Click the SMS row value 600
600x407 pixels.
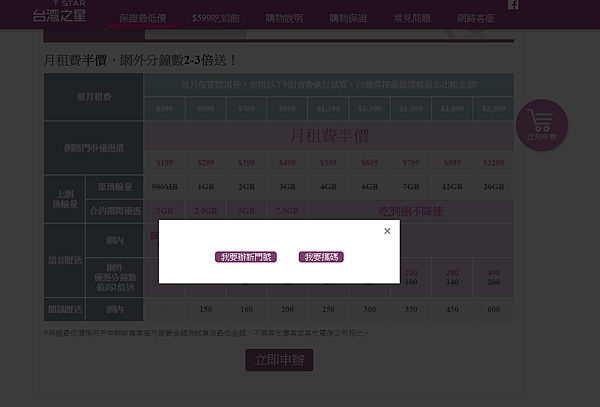click(493, 309)
